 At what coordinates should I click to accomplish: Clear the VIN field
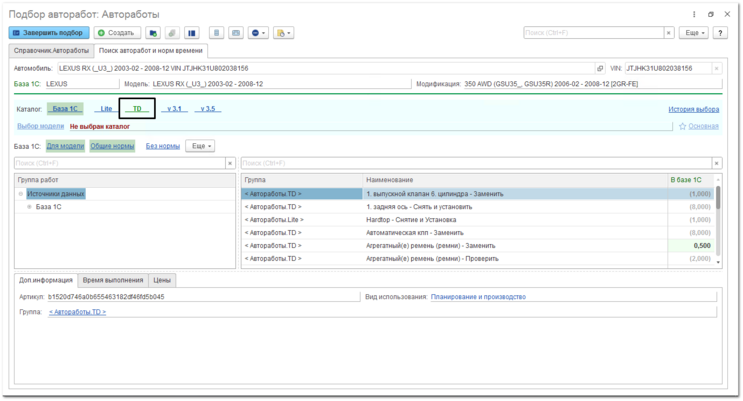(716, 68)
